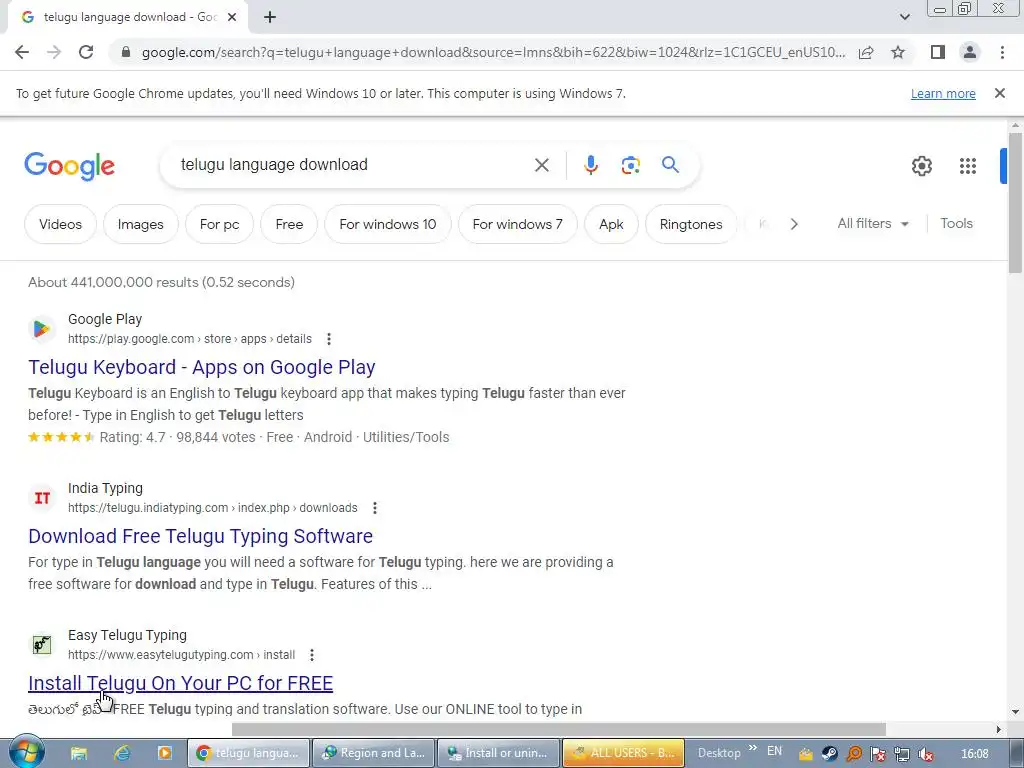Image resolution: width=1024 pixels, height=768 pixels.
Task: Open a new browser tab
Action: click(x=270, y=18)
